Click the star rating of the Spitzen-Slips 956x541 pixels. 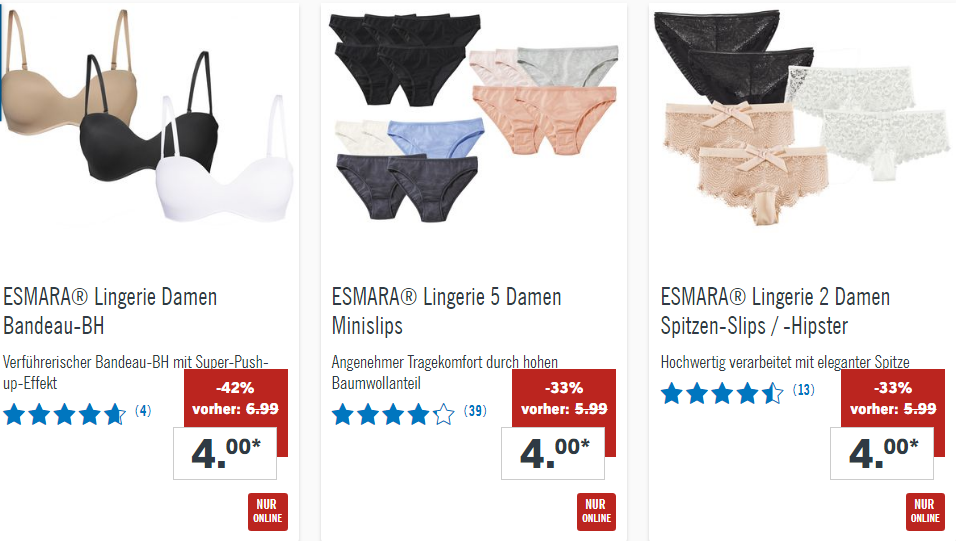pyautogui.click(x=722, y=393)
